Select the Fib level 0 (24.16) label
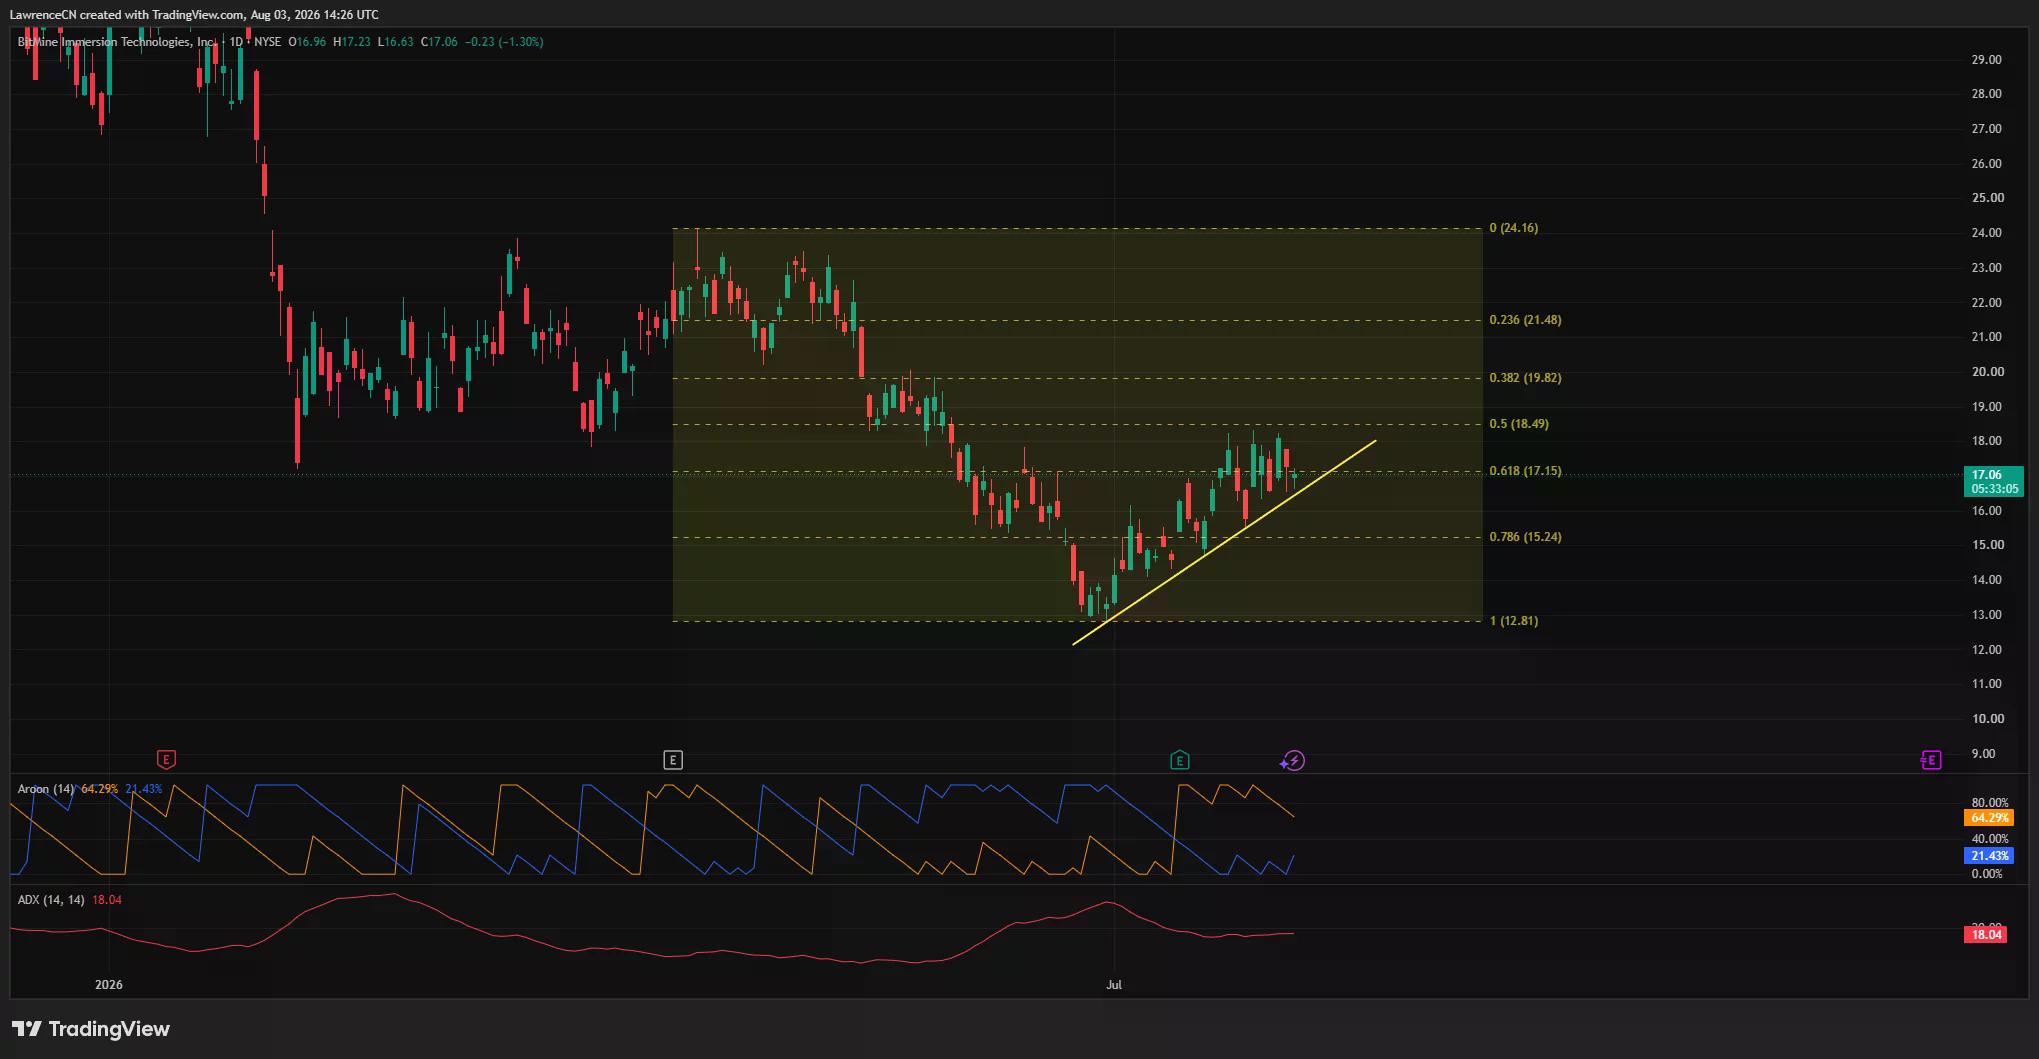Image resolution: width=2039 pixels, height=1059 pixels. pos(1514,228)
